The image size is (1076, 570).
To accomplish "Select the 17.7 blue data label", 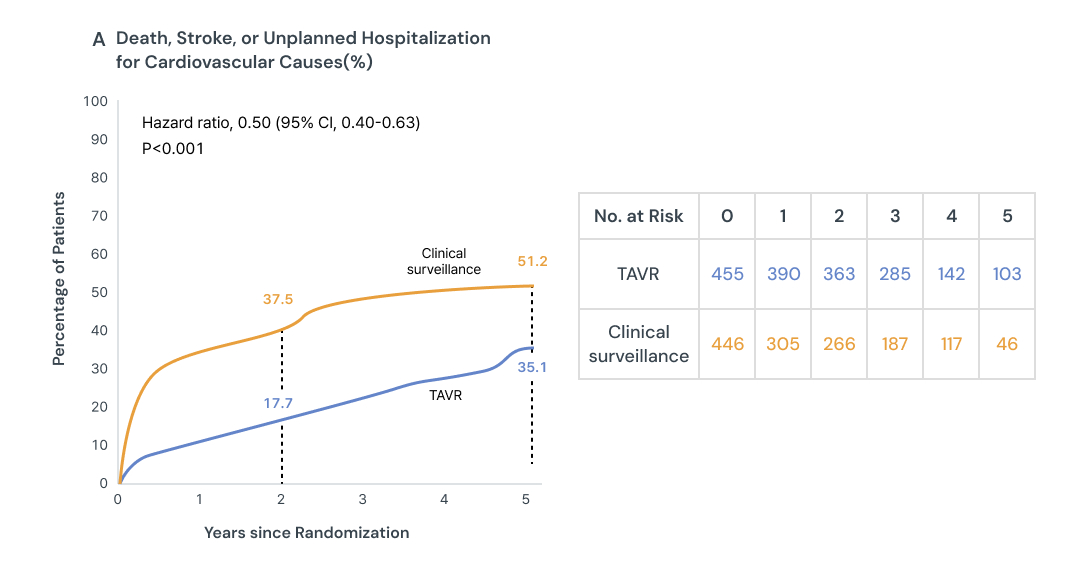I will [279, 404].
